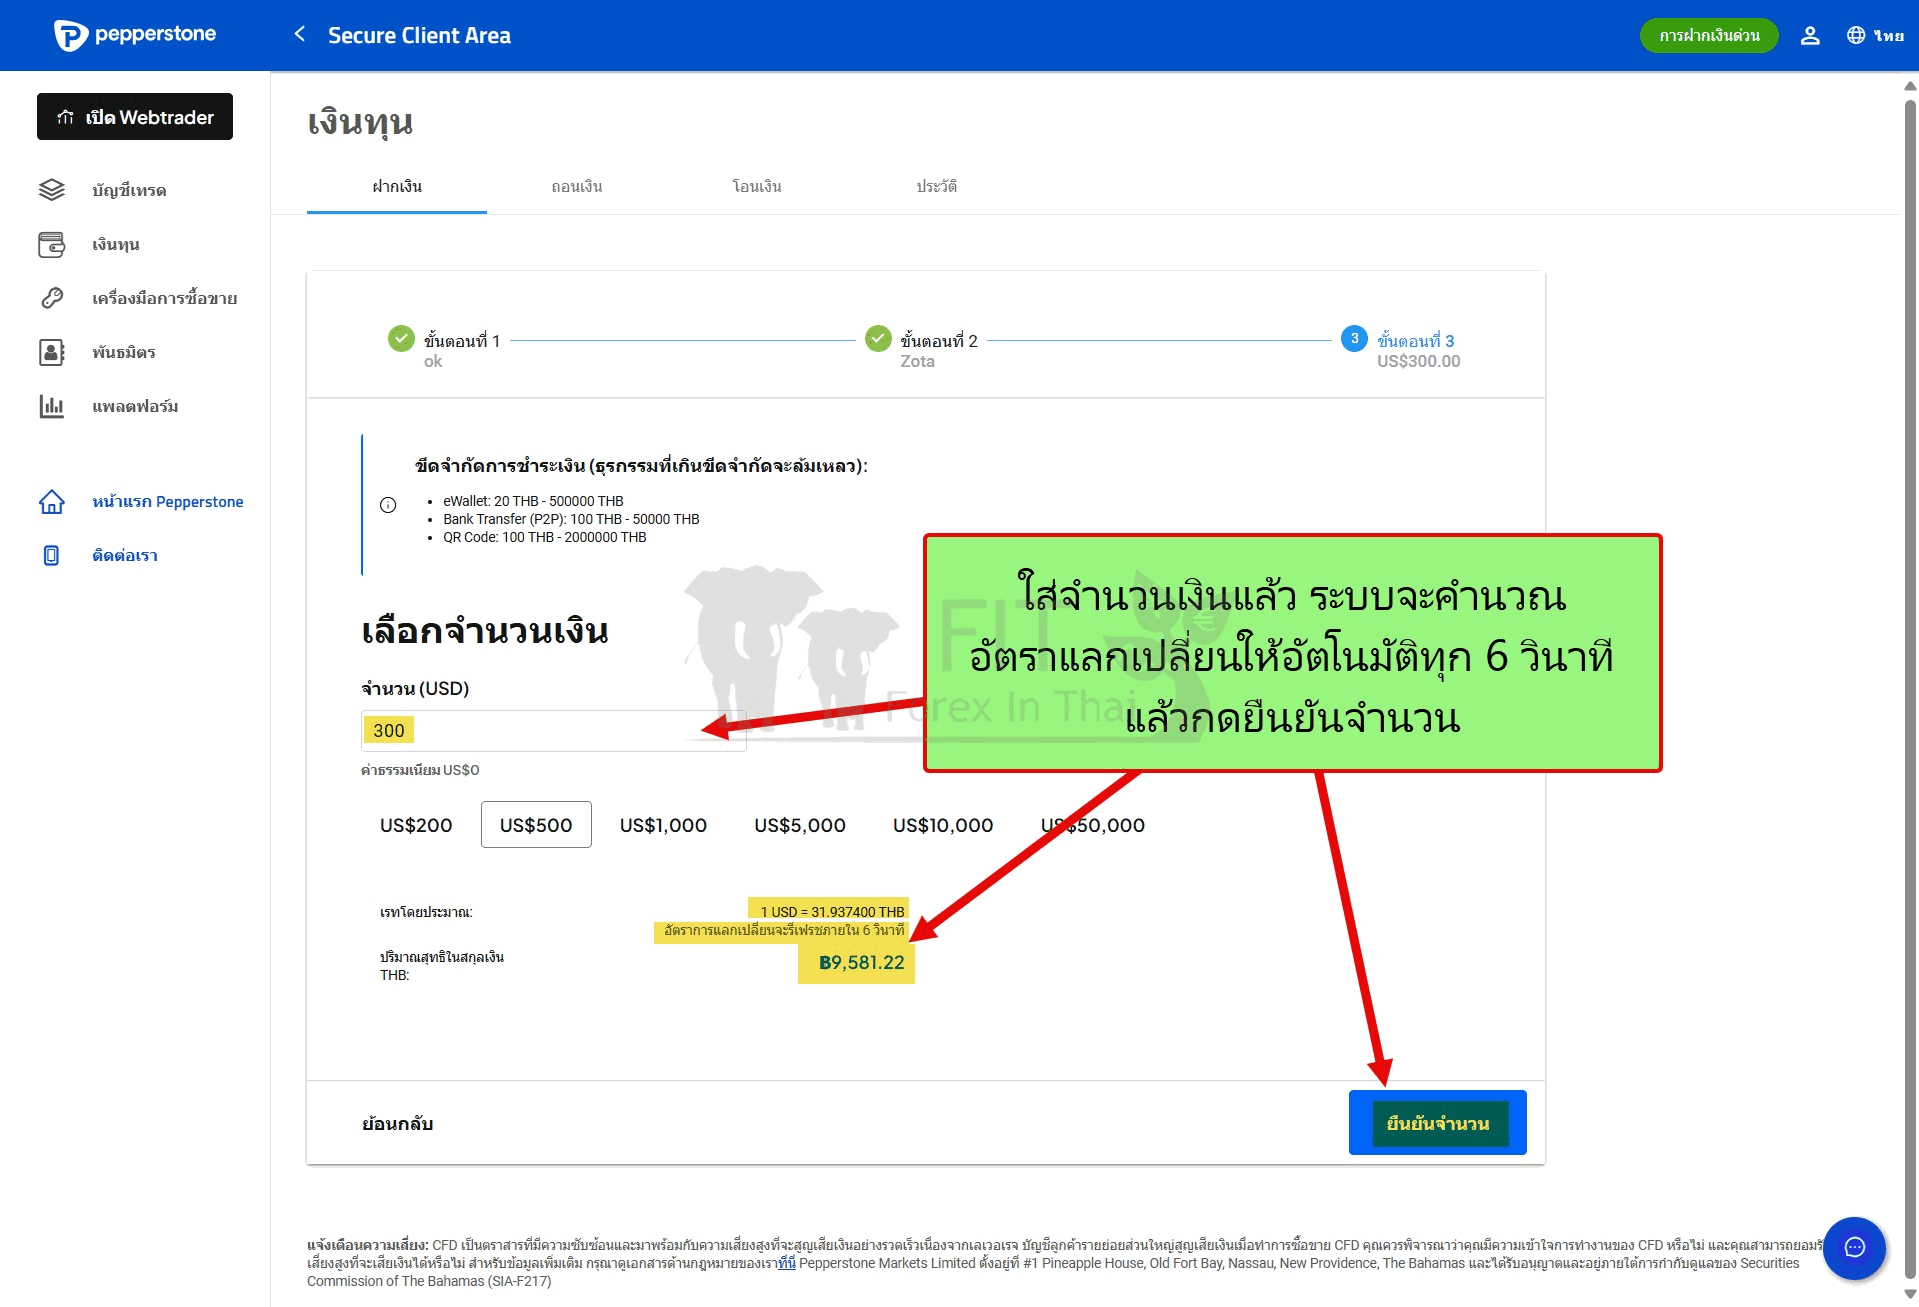Click the user profile icon in header

click(1809, 36)
